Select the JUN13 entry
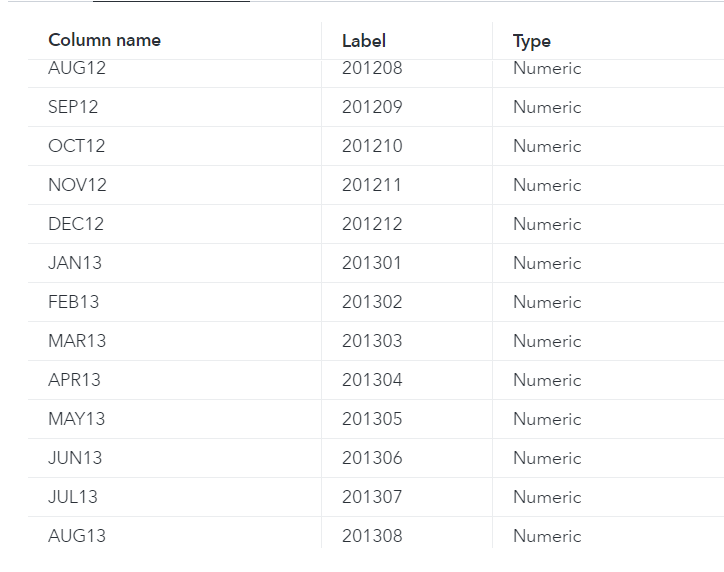The height and width of the screenshot is (572, 724). point(75,458)
